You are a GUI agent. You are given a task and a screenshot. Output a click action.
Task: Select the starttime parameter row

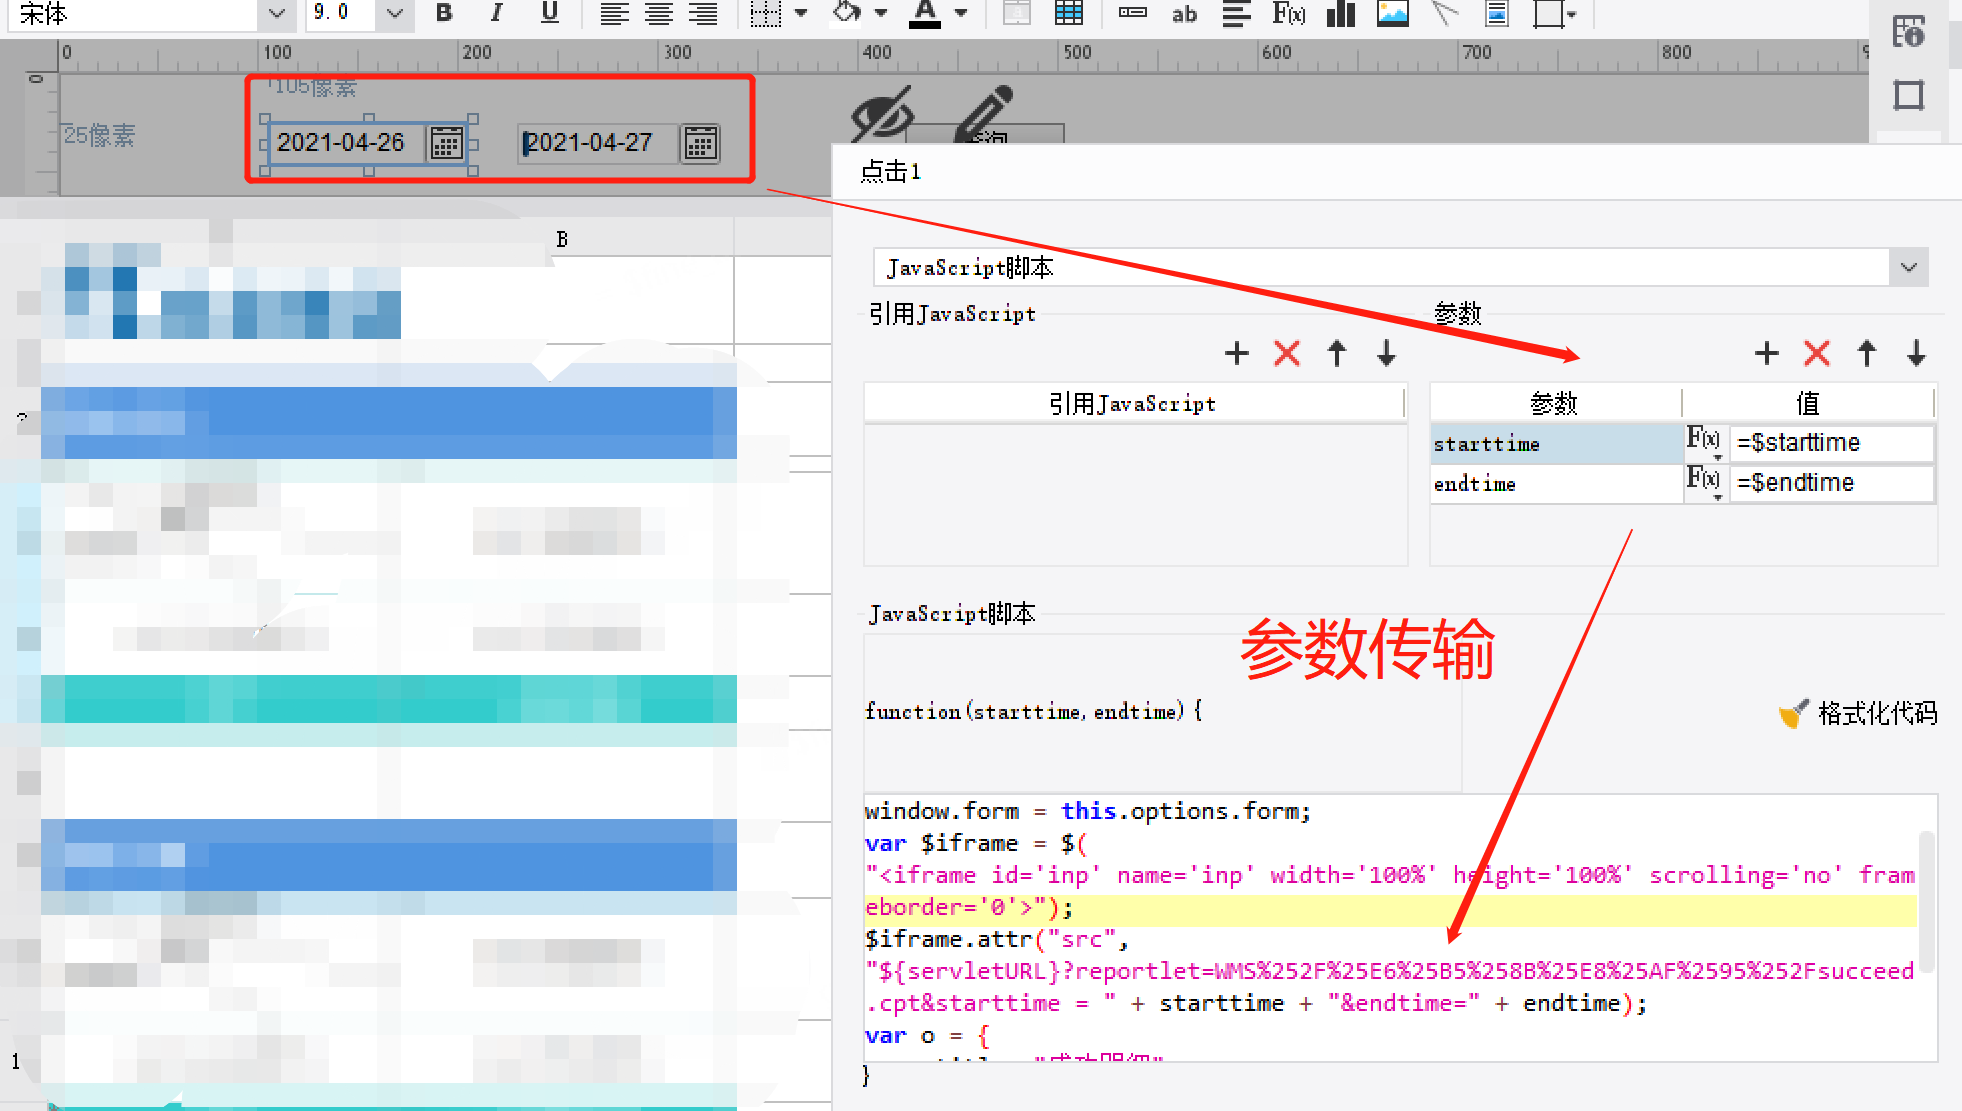point(1557,444)
